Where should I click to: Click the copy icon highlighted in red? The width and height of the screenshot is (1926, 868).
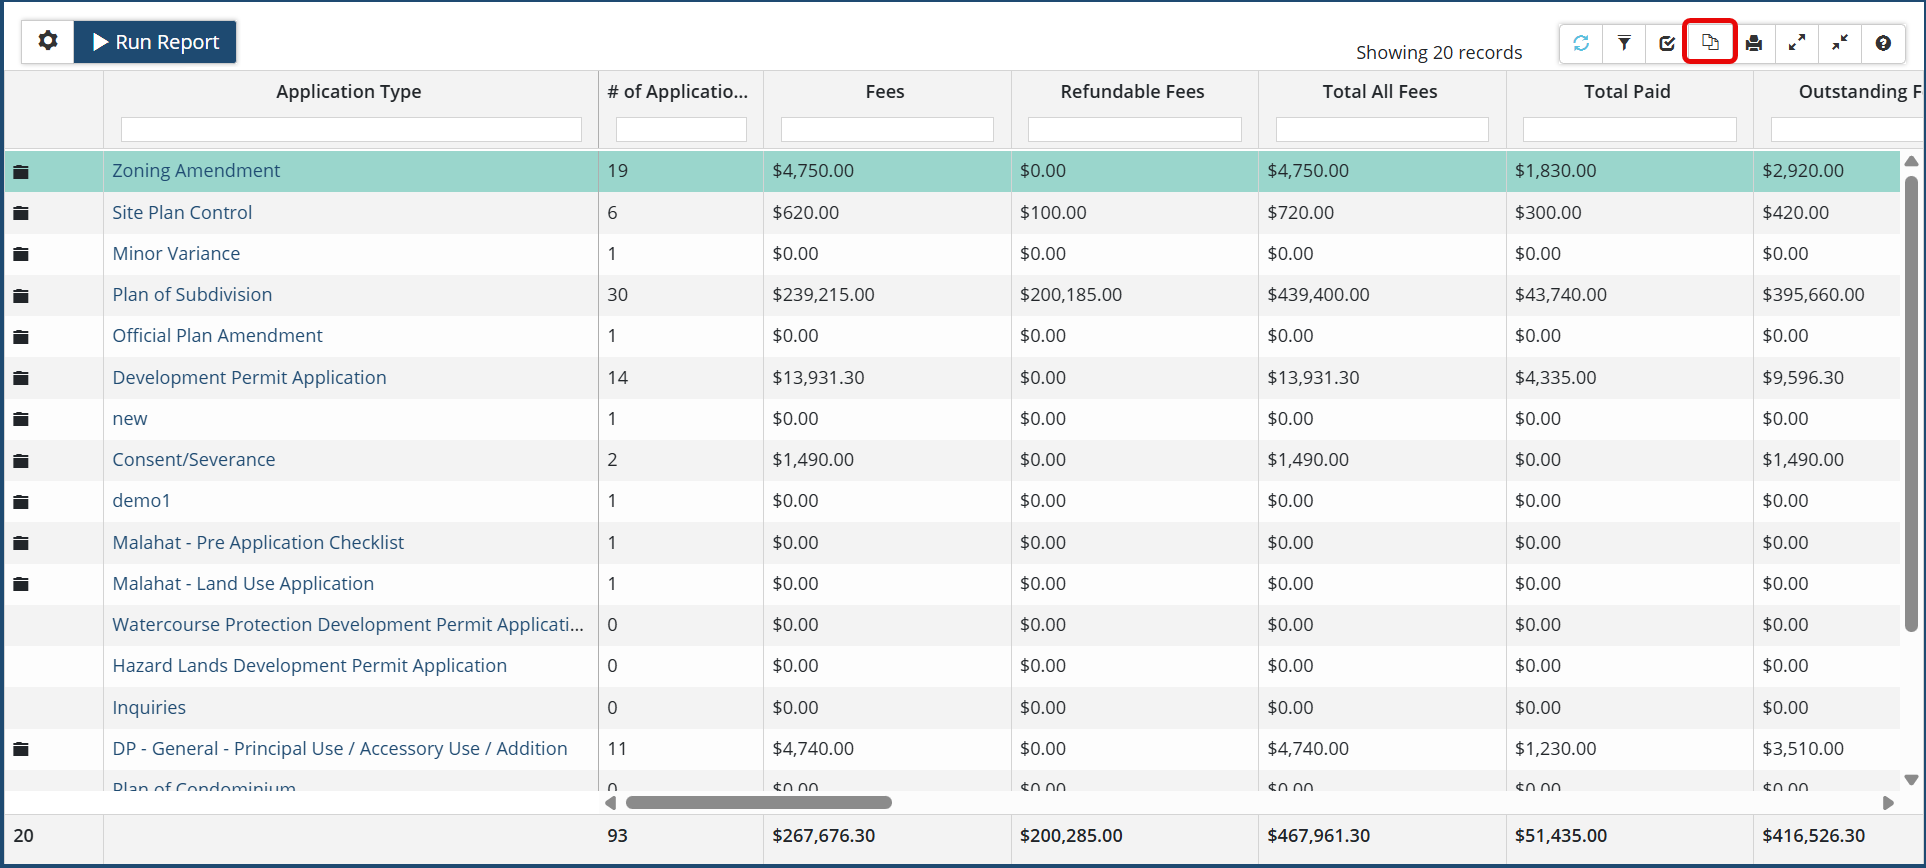pyautogui.click(x=1710, y=43)
